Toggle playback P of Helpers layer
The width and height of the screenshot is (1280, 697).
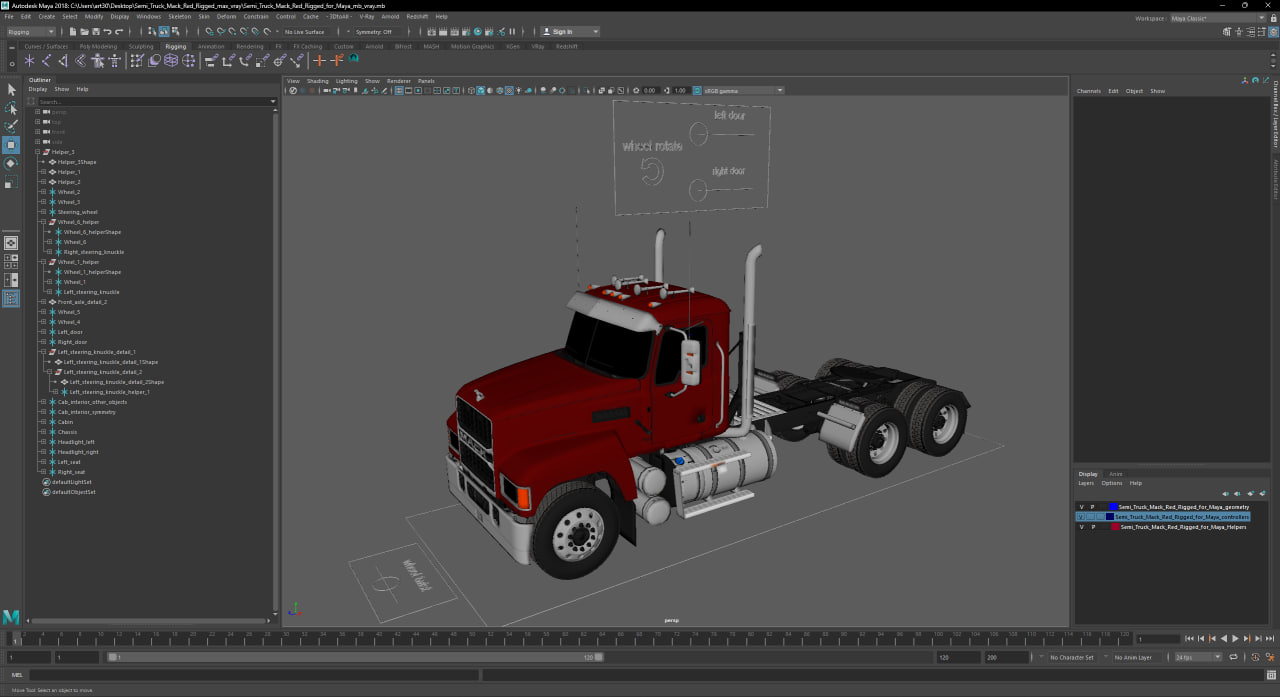click(x=1092, y=527)
